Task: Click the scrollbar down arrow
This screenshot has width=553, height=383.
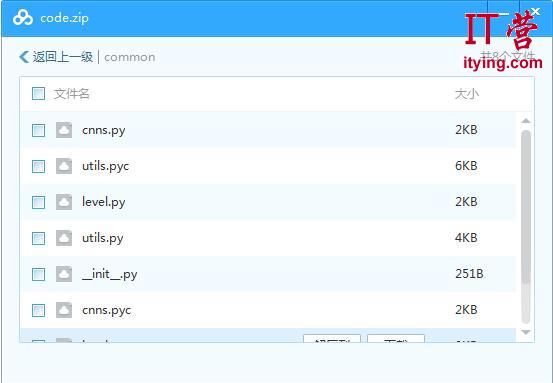Action: click(526, 332)
